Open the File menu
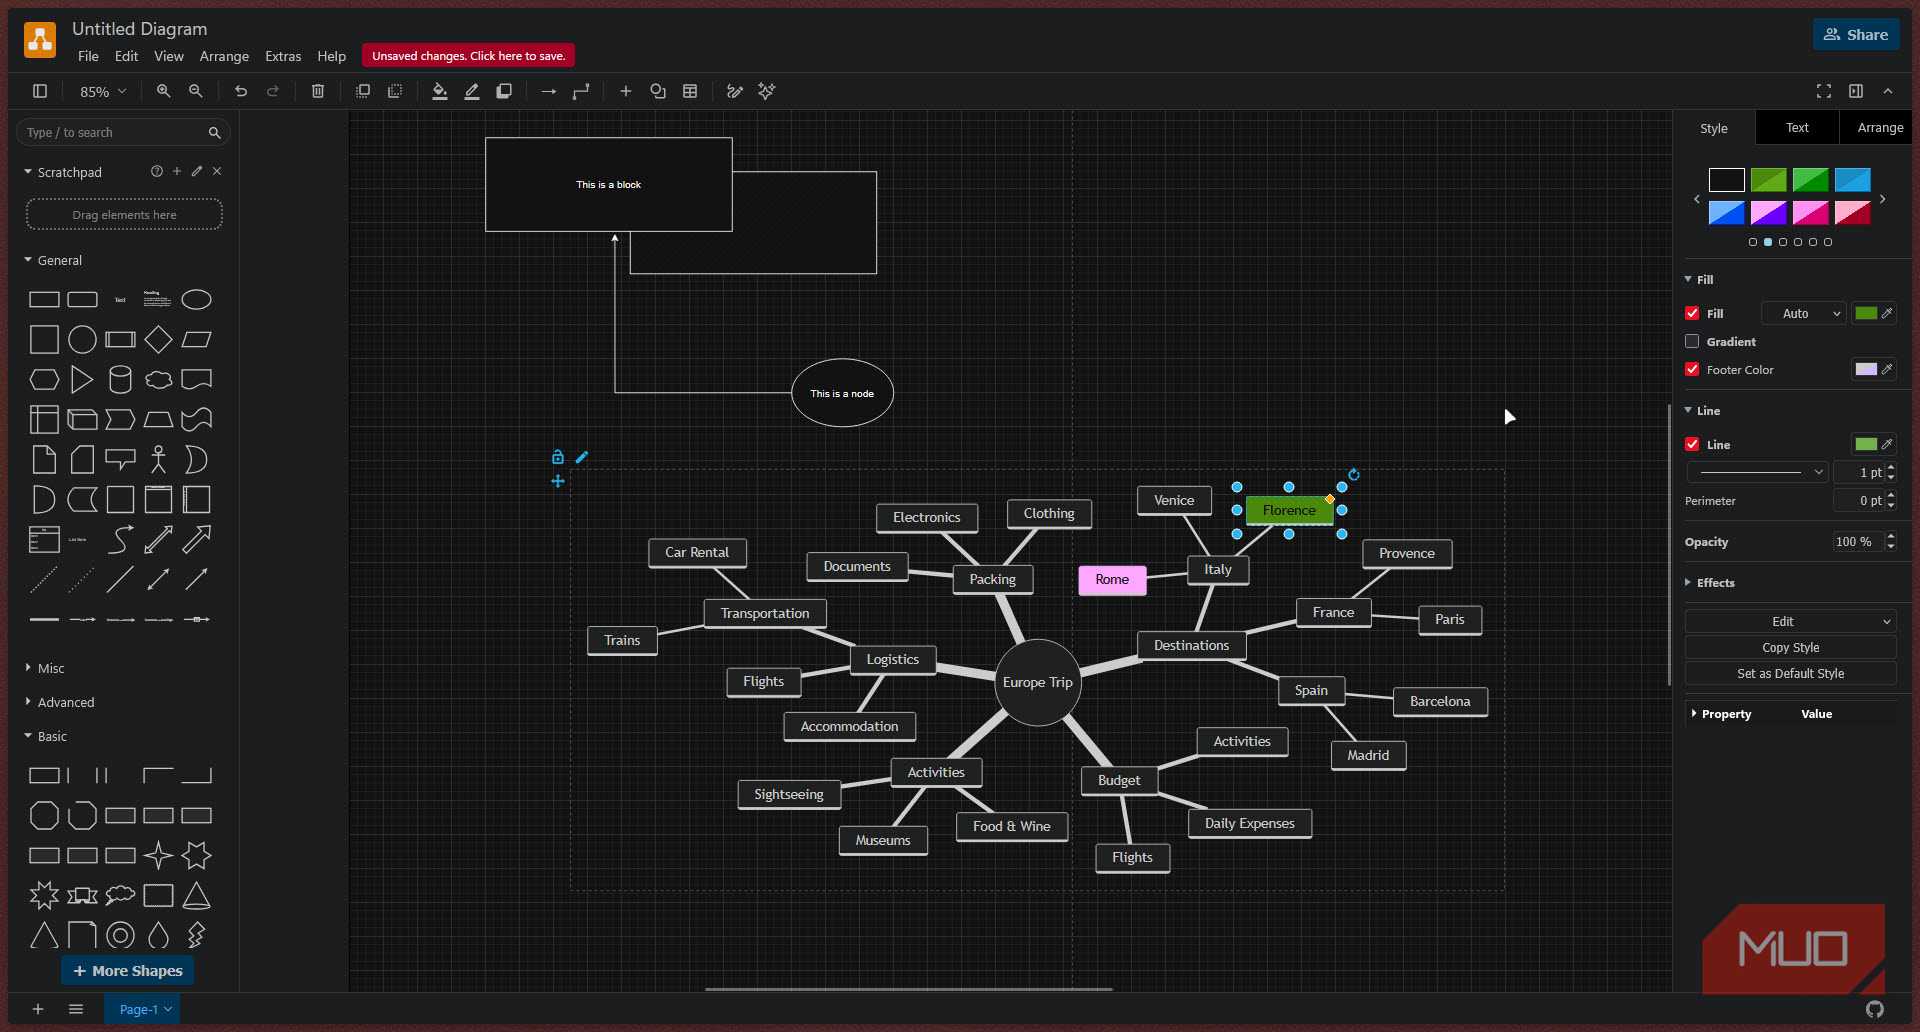The width and height of the screenshot is (1920, 1032). [x=88, y=56]
